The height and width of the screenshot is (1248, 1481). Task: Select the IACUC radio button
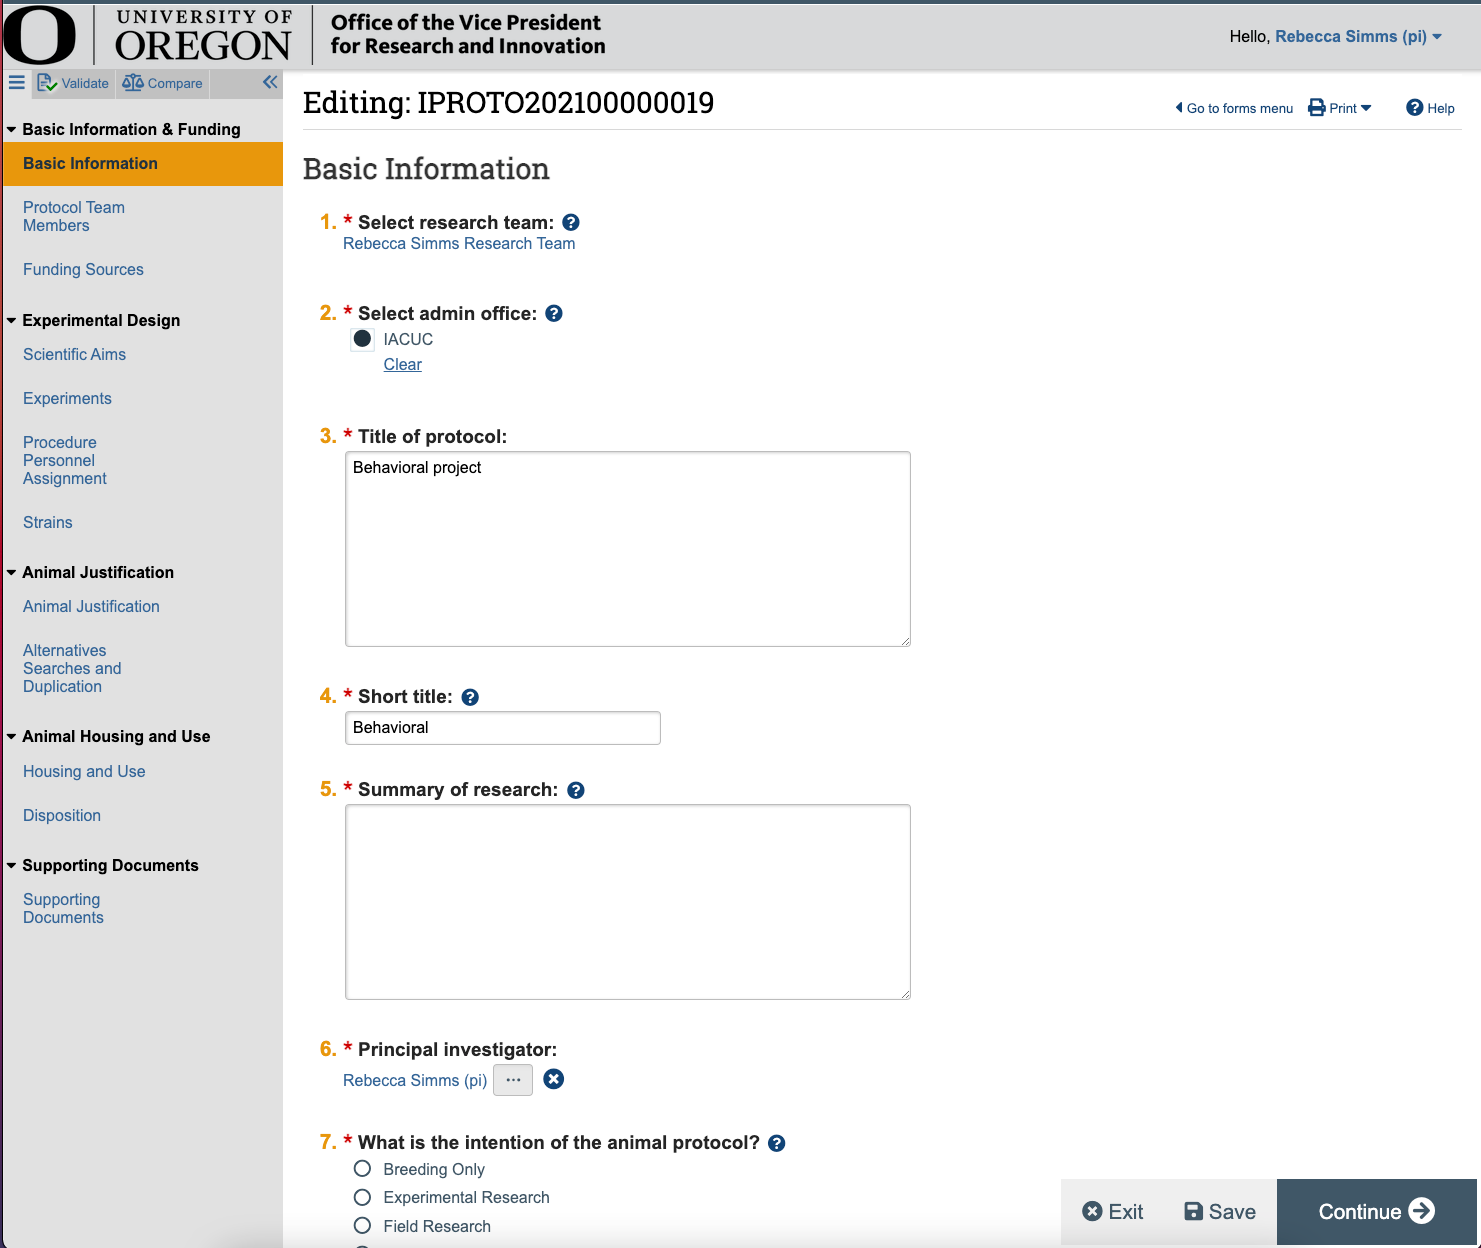[x=362, y=339]
